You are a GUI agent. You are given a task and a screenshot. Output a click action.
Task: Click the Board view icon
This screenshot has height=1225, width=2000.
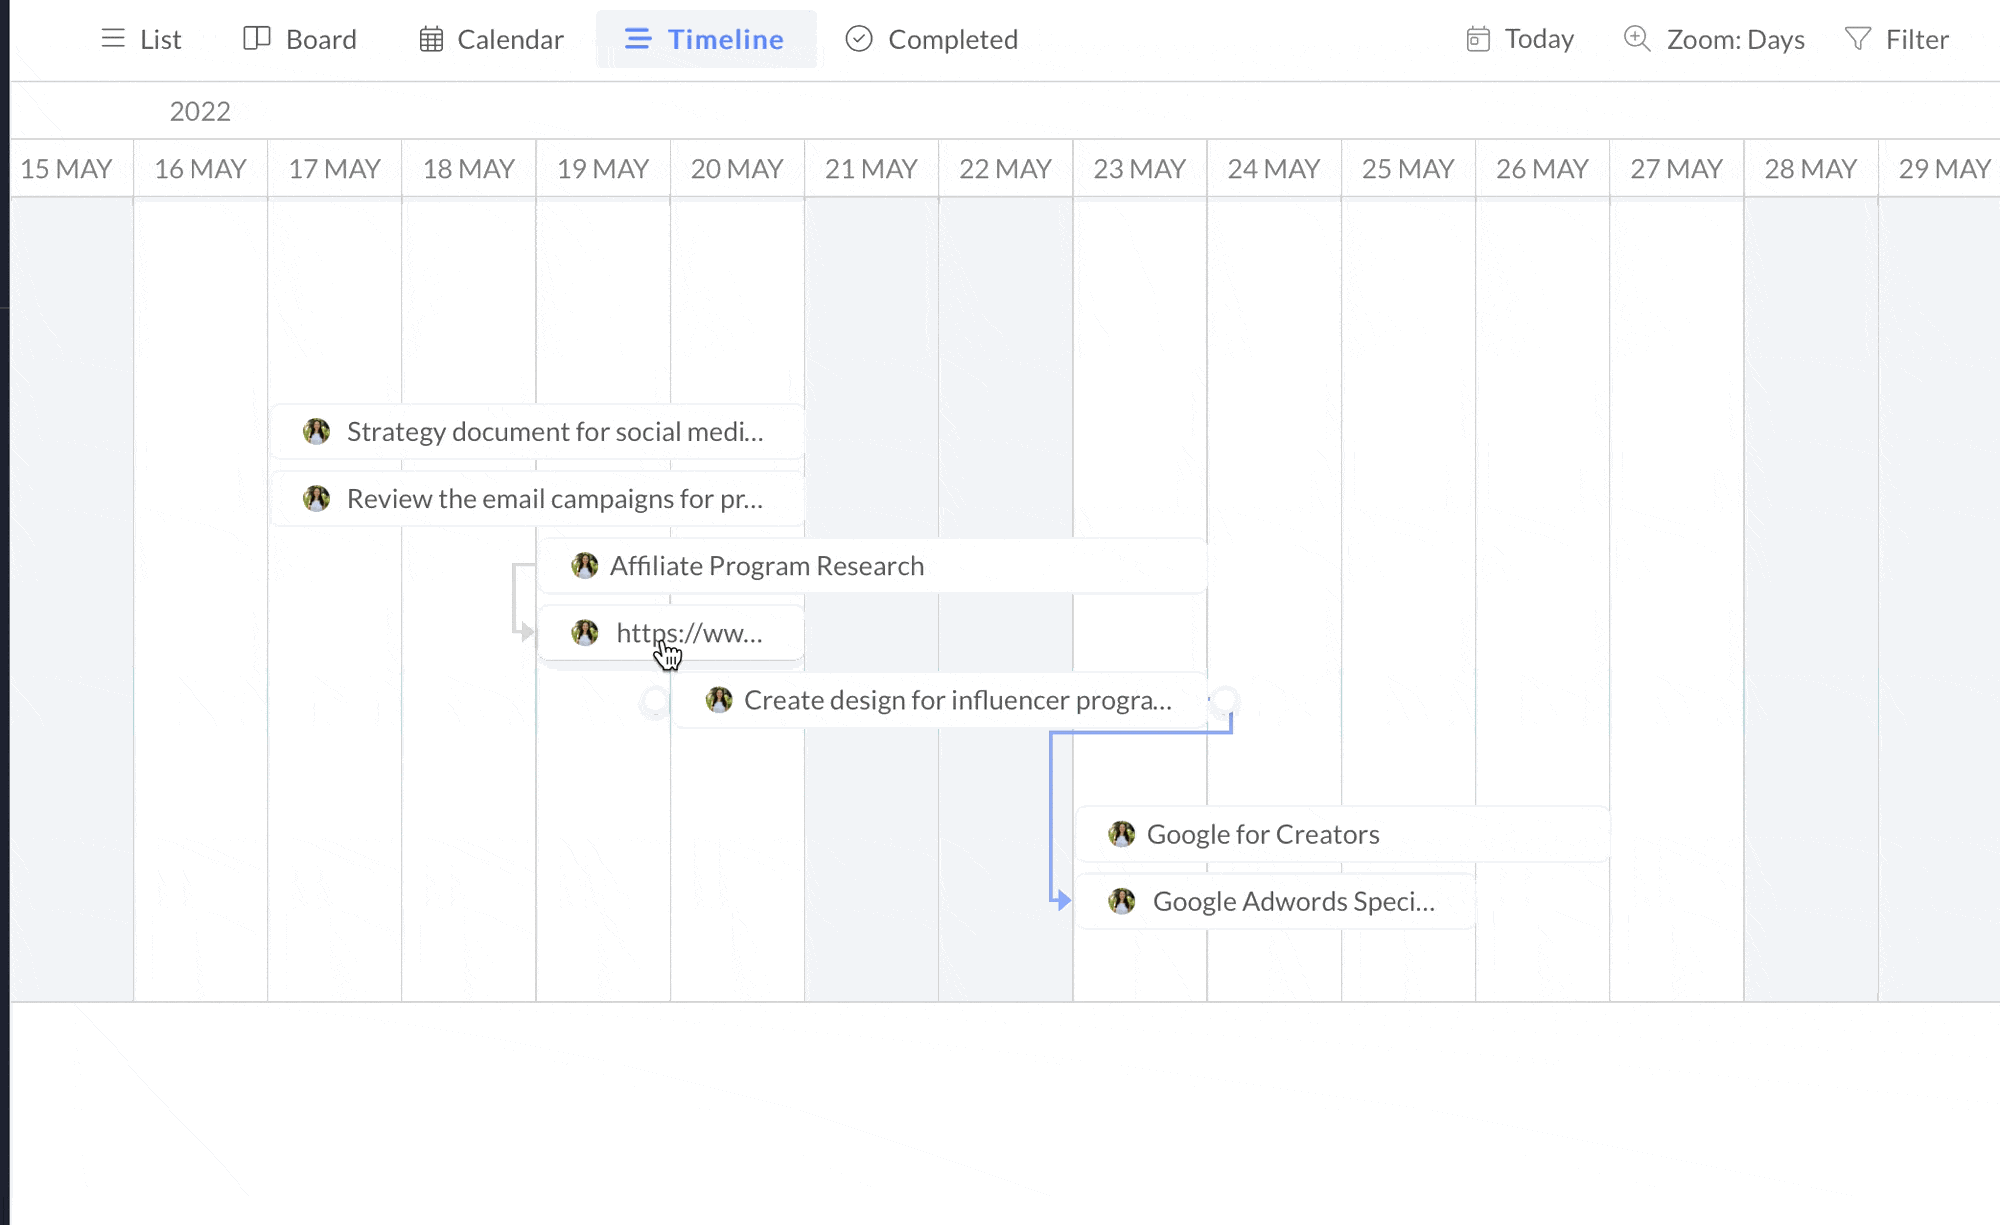(257, 39)
